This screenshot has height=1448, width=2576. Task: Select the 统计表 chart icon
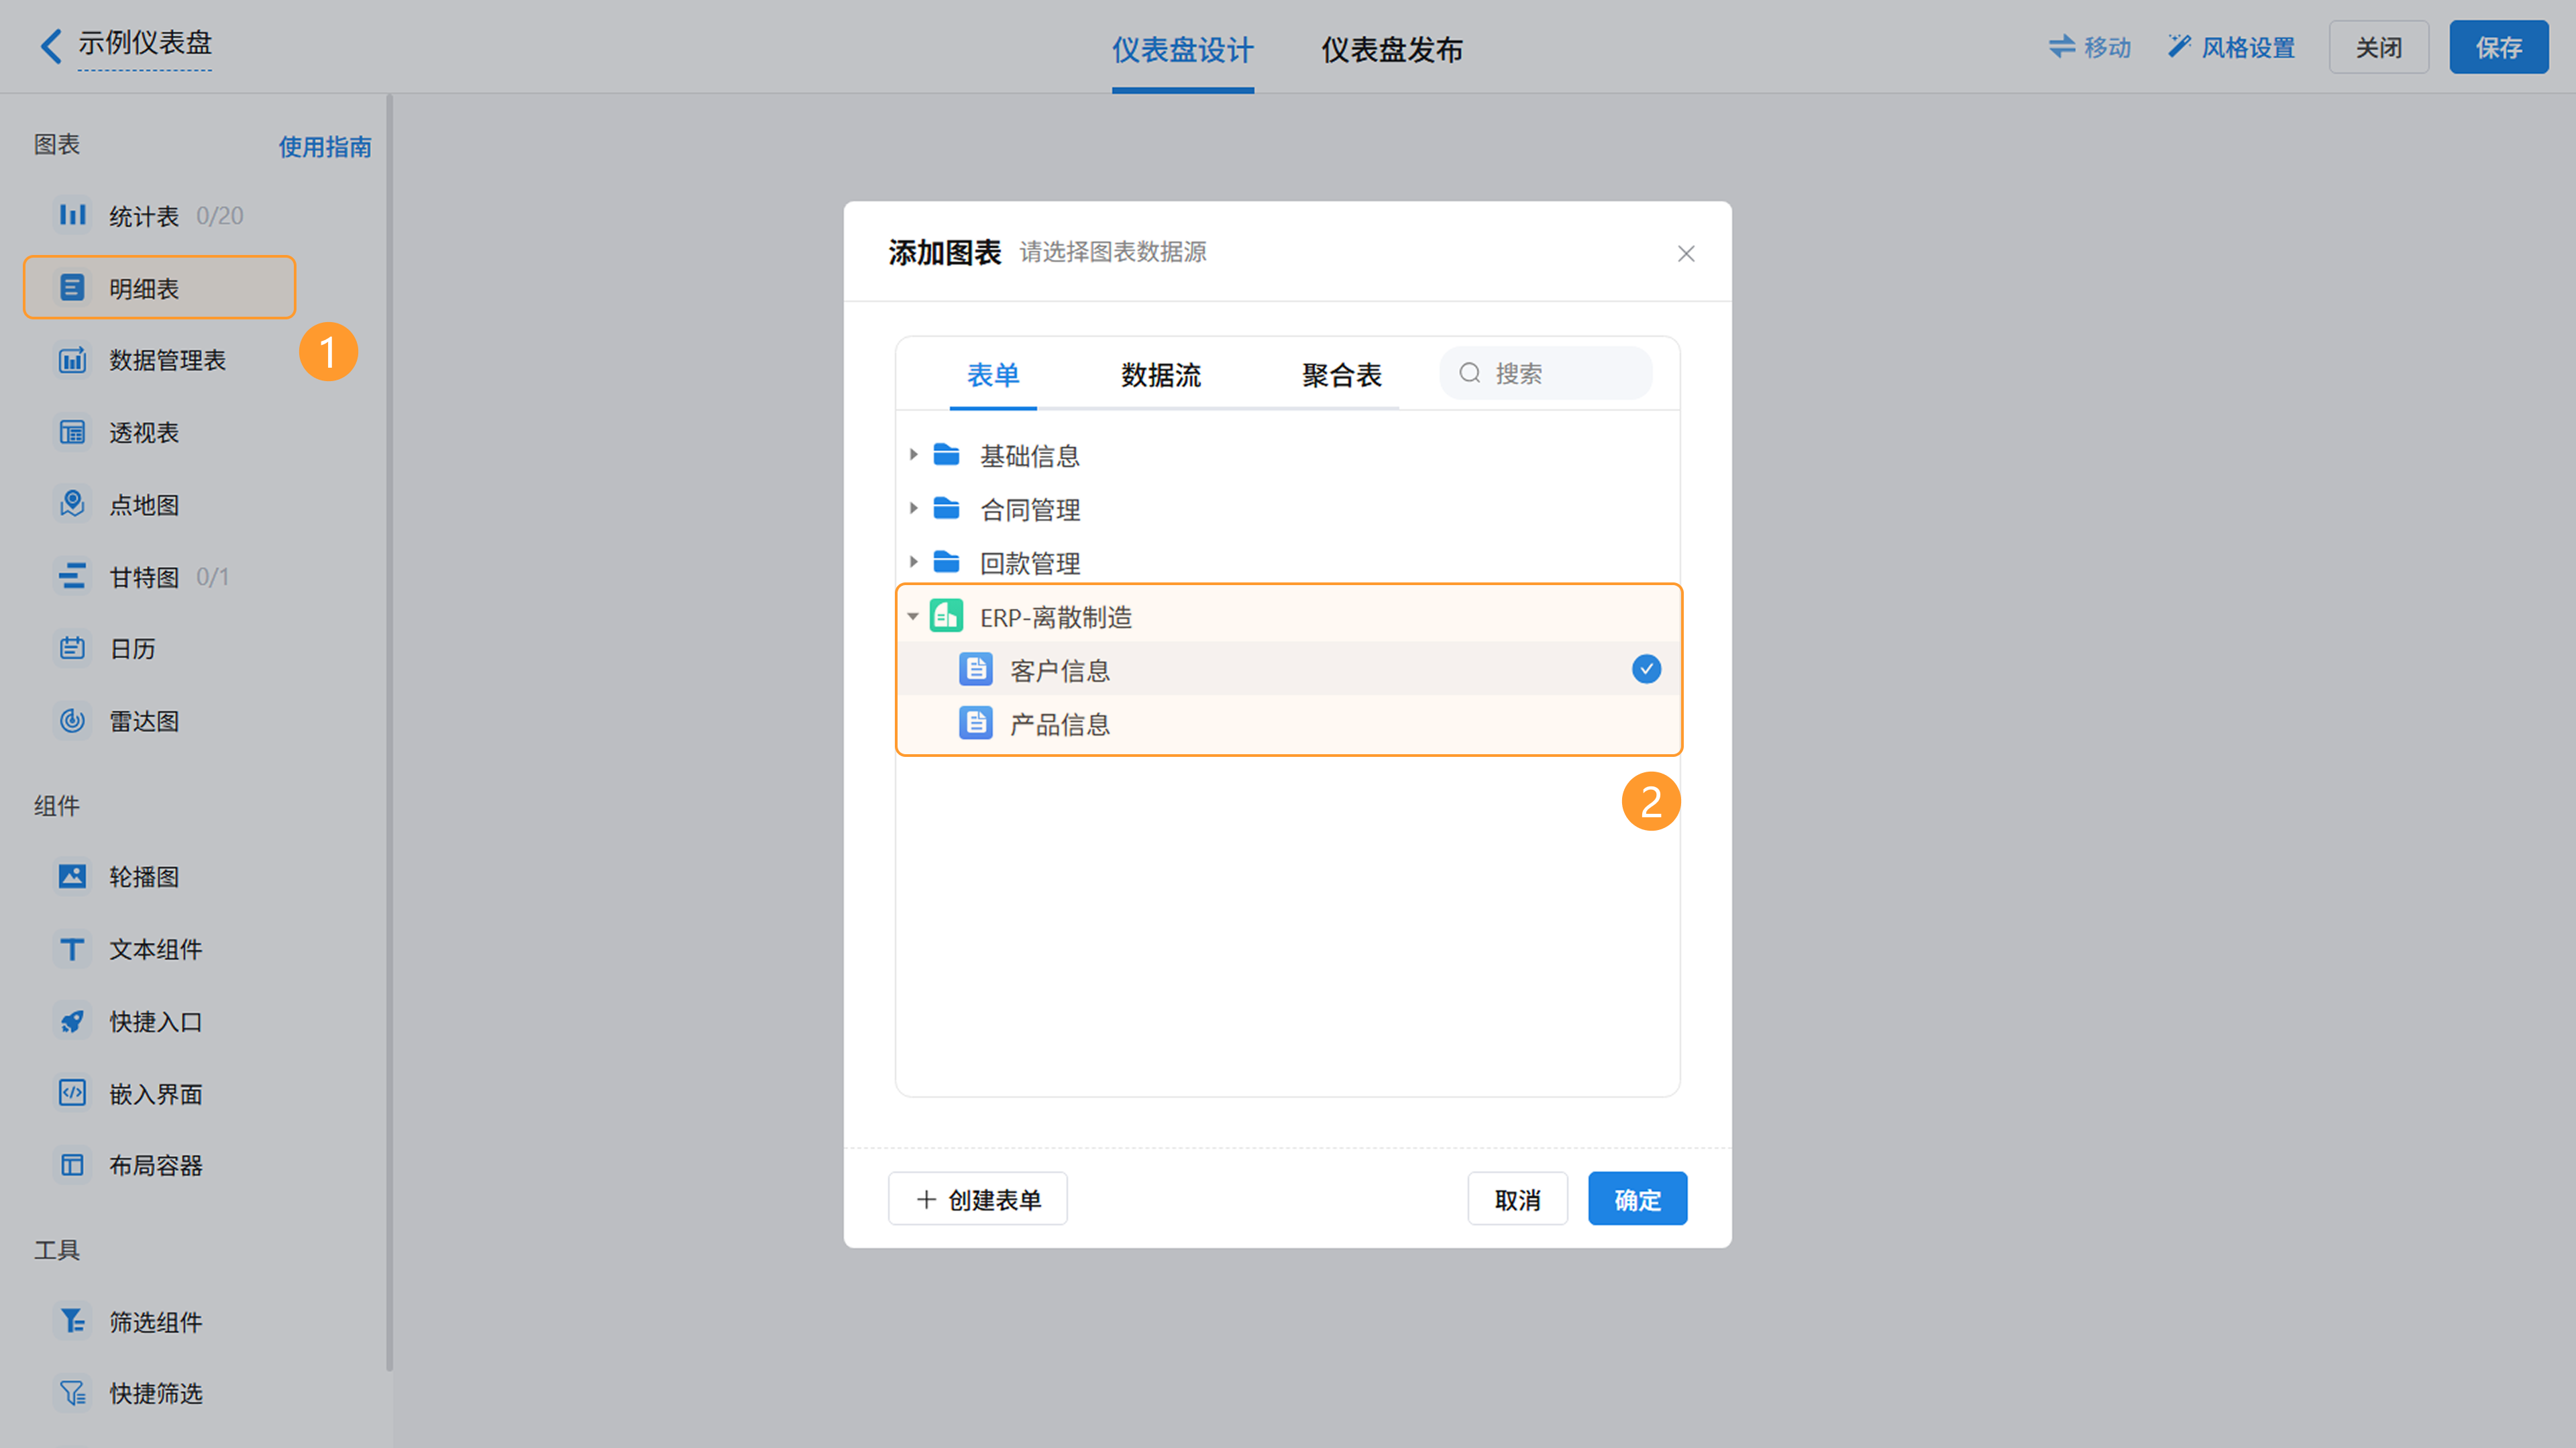(x=72, y=215)
